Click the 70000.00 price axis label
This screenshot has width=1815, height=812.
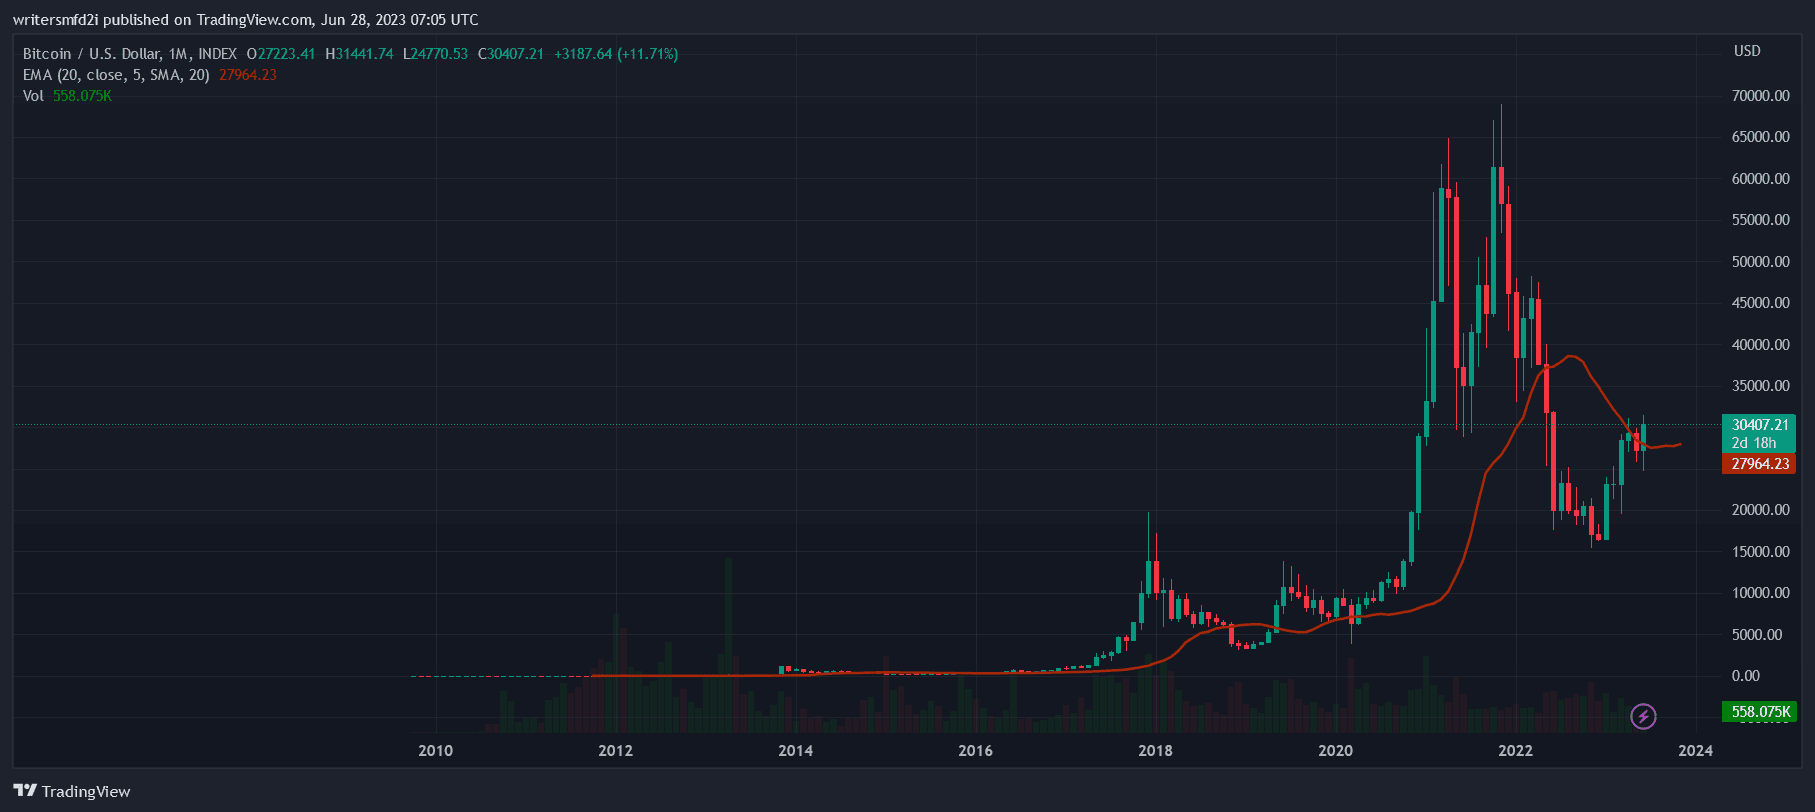(x=1760, y=96)
